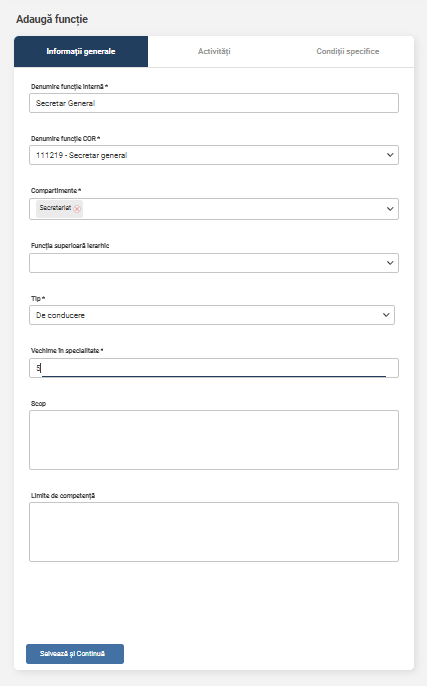Expand the Denumire funcție COR chevron arrow

390,155
